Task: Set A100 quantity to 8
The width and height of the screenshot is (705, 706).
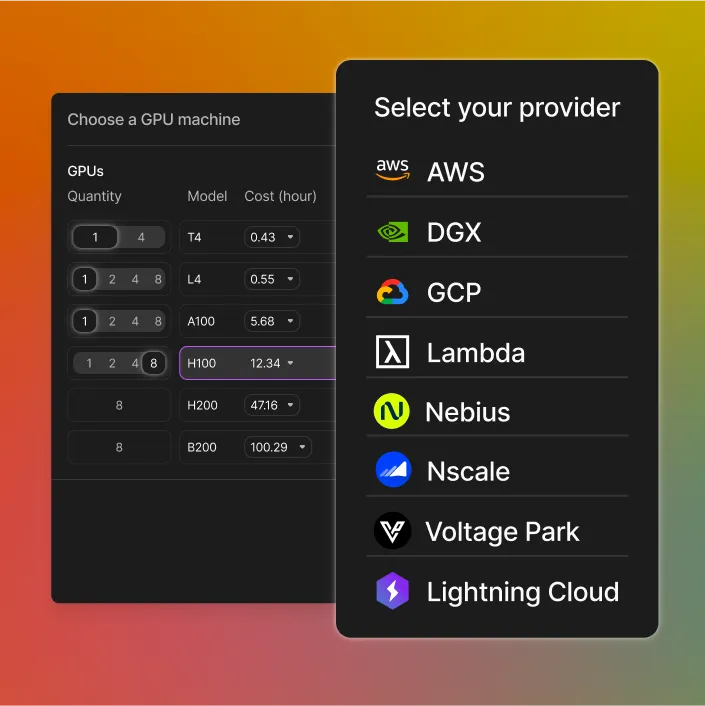Action: tap(158, 321)
